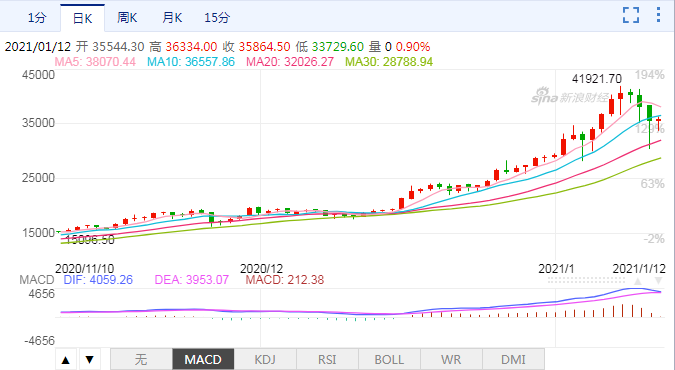This screenshot has height=370, width=675.
Task: Select the 无 indicator option
Action: click(141, 360)
